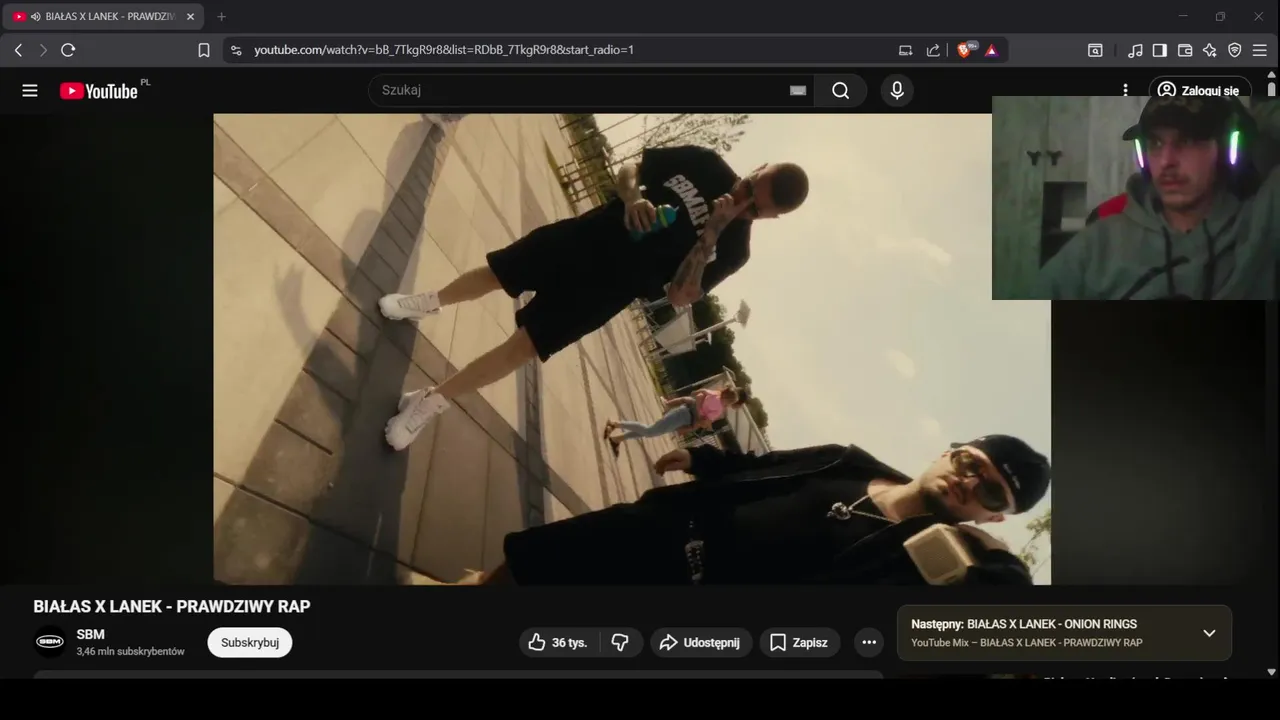
Task: Toggle the browser sidebar panel icon
Action: pos(1160,50)
